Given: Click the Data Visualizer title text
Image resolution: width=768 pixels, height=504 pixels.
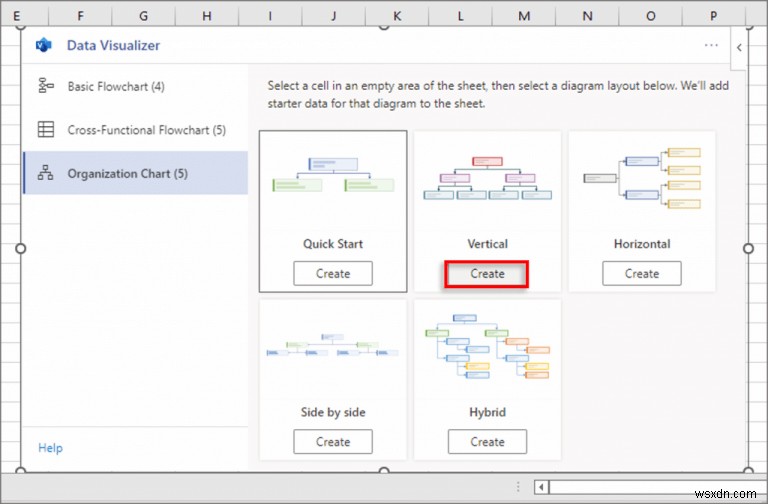Looking at the screenshot, I should point(113,45).
